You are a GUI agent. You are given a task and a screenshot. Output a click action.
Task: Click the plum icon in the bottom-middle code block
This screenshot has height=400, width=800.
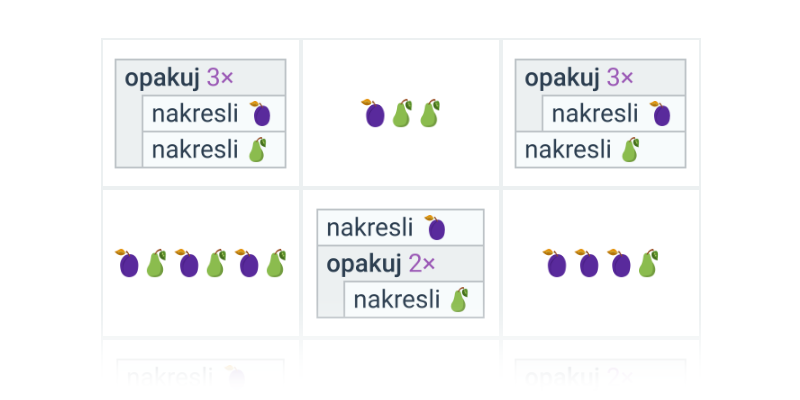click(435, 228)
